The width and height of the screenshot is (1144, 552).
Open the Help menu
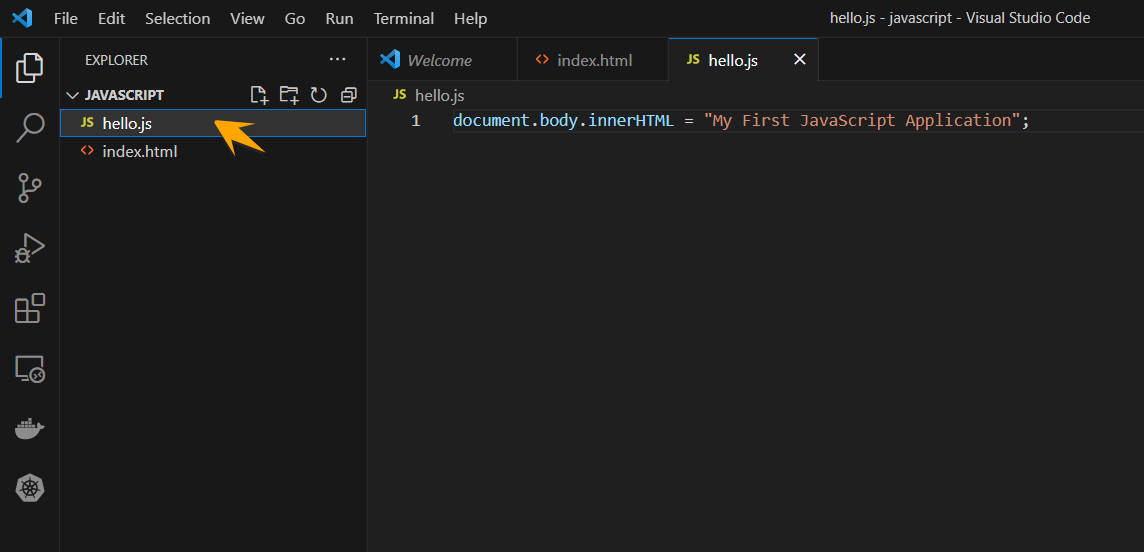tap(471, 18)
